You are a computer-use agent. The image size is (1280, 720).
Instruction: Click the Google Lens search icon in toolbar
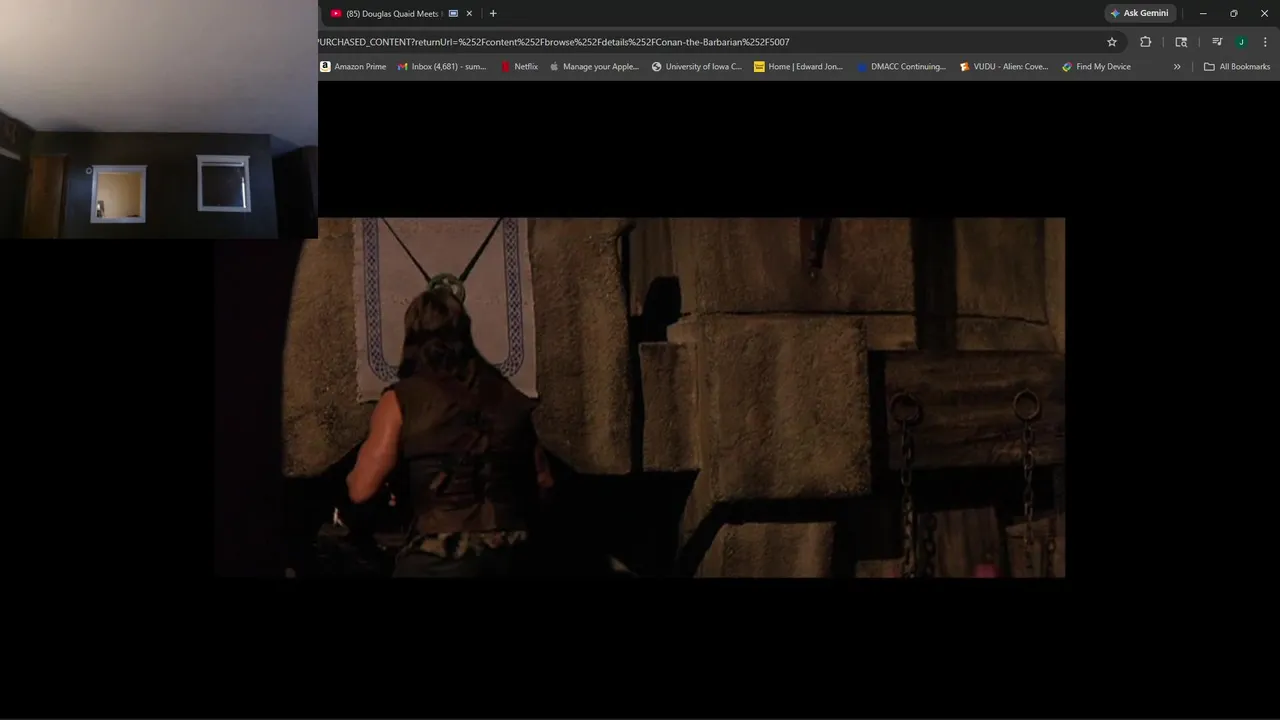pos(1181,42)
